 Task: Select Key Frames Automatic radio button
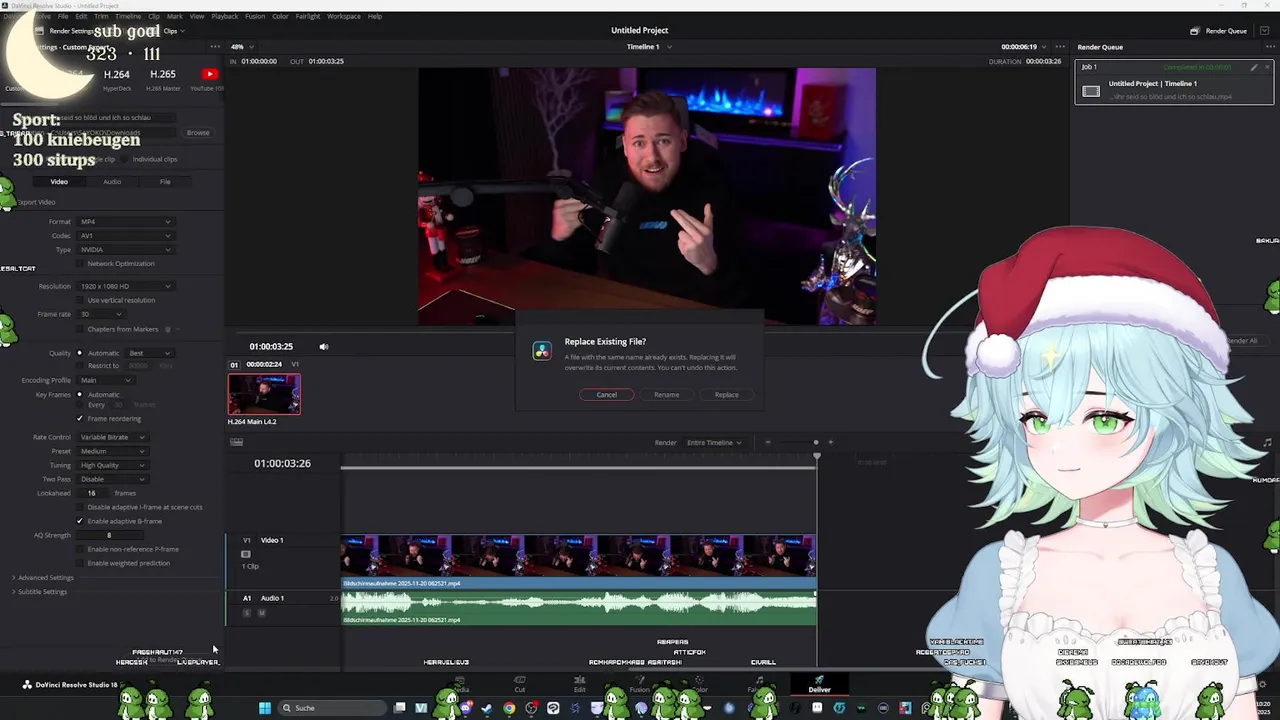click(x=80, y=395)
